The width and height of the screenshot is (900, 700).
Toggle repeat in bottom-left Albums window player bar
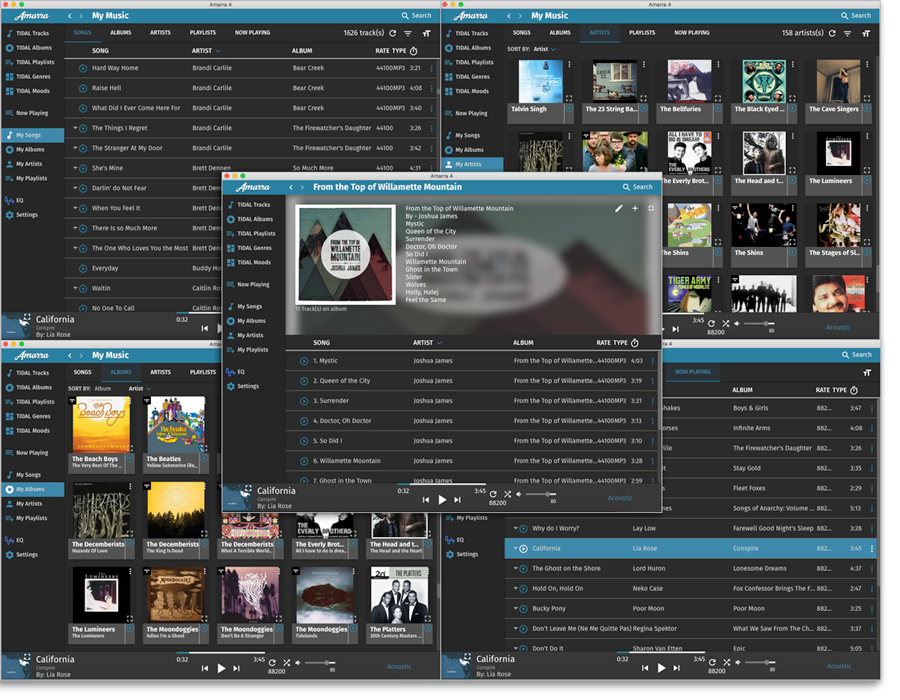(272, 663)
